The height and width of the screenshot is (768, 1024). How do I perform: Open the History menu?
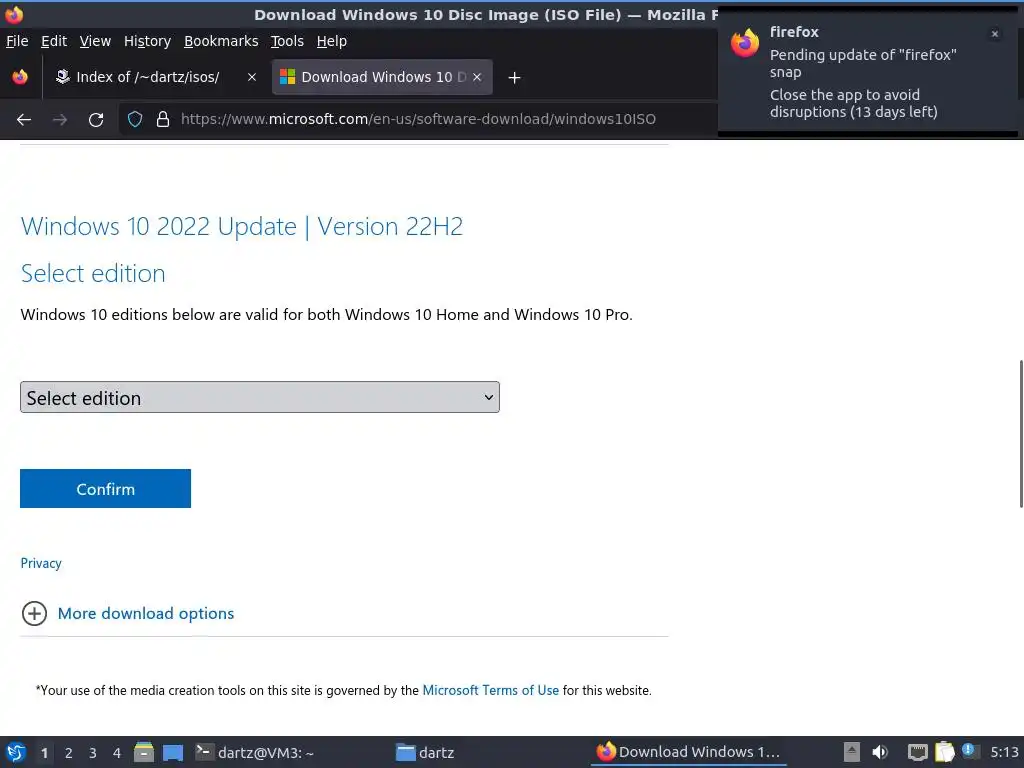147,41
